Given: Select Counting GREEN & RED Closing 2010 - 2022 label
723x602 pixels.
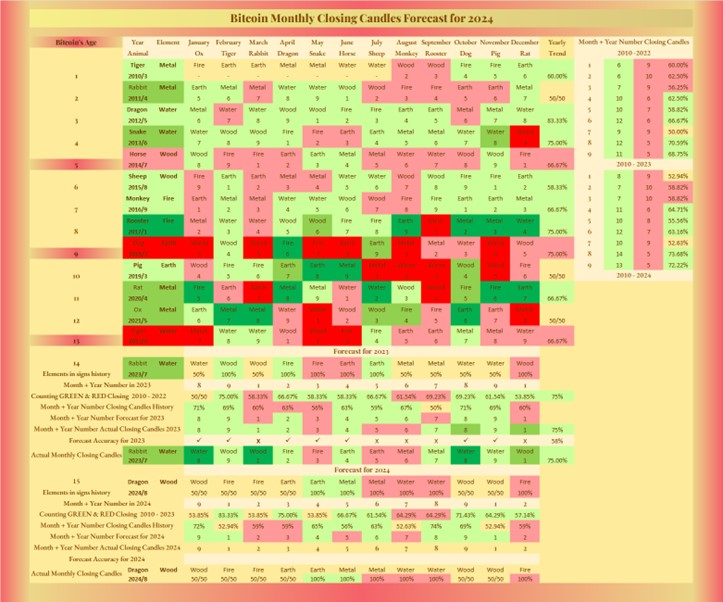Looking at the screenshot, I should (98, 396).
